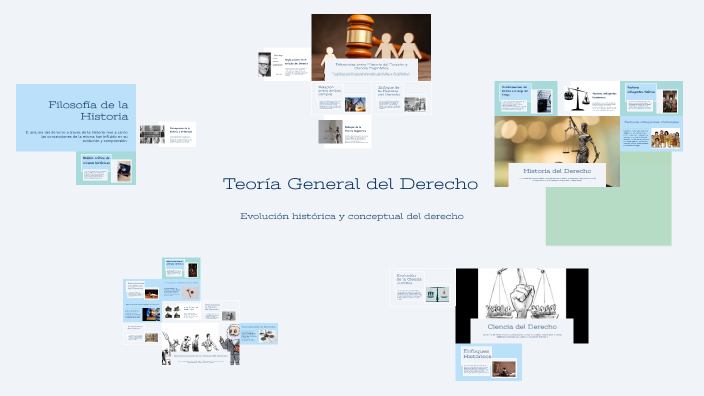Open the 'Análisis crítico' subtopic under Filosofía
Screen dimensions: 704x396
106,168
